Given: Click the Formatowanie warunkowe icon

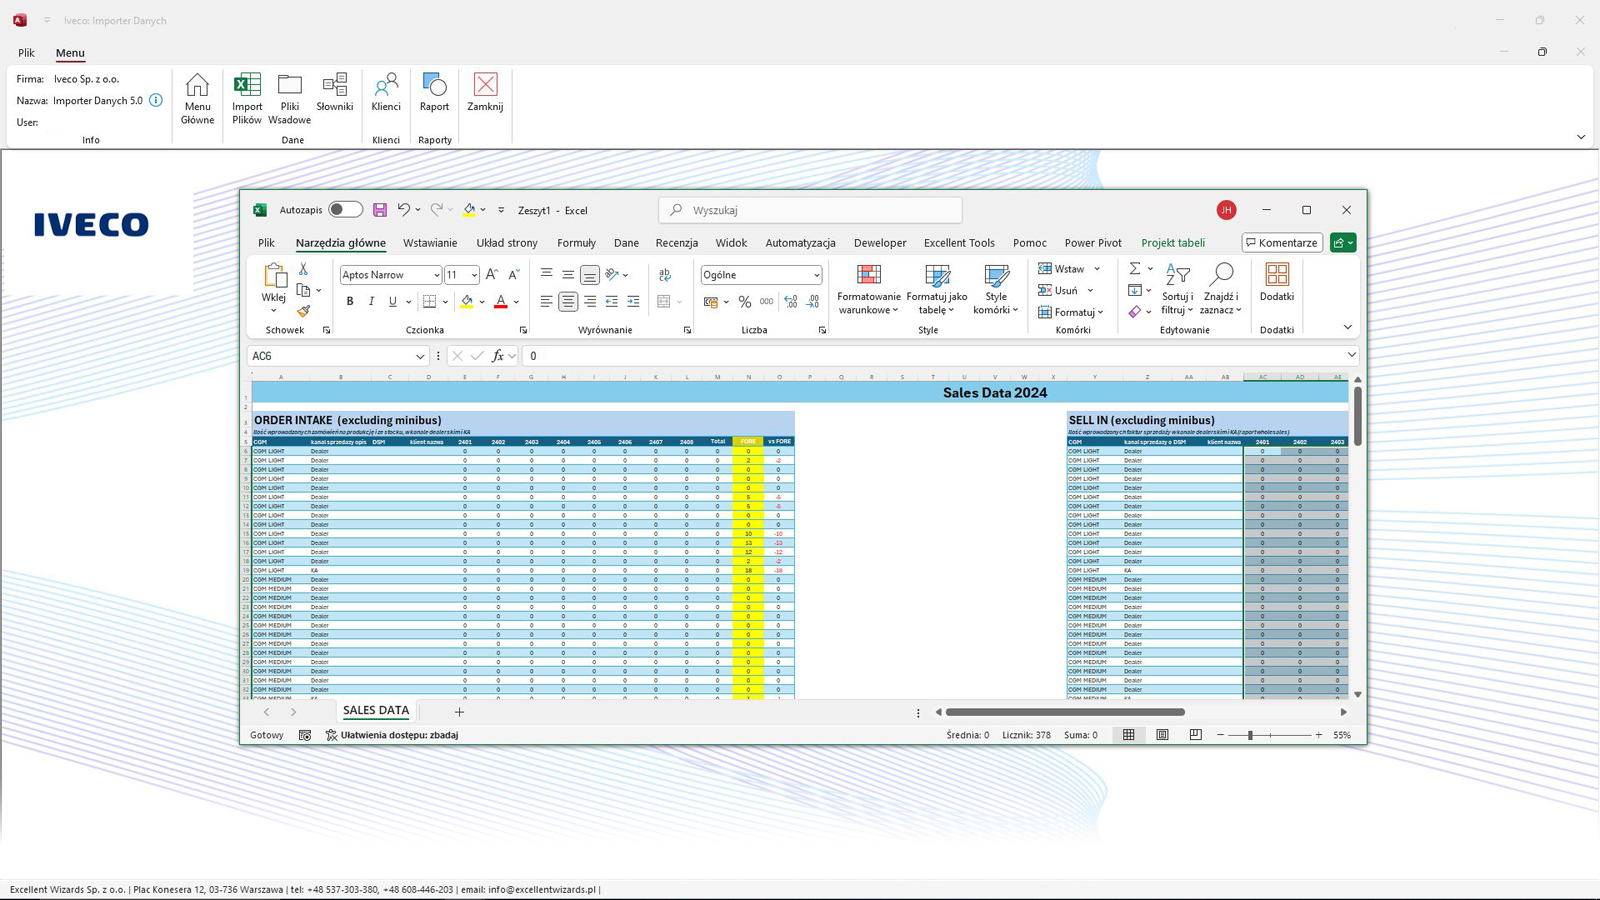Looking at the screenshot, I should 868,289.
